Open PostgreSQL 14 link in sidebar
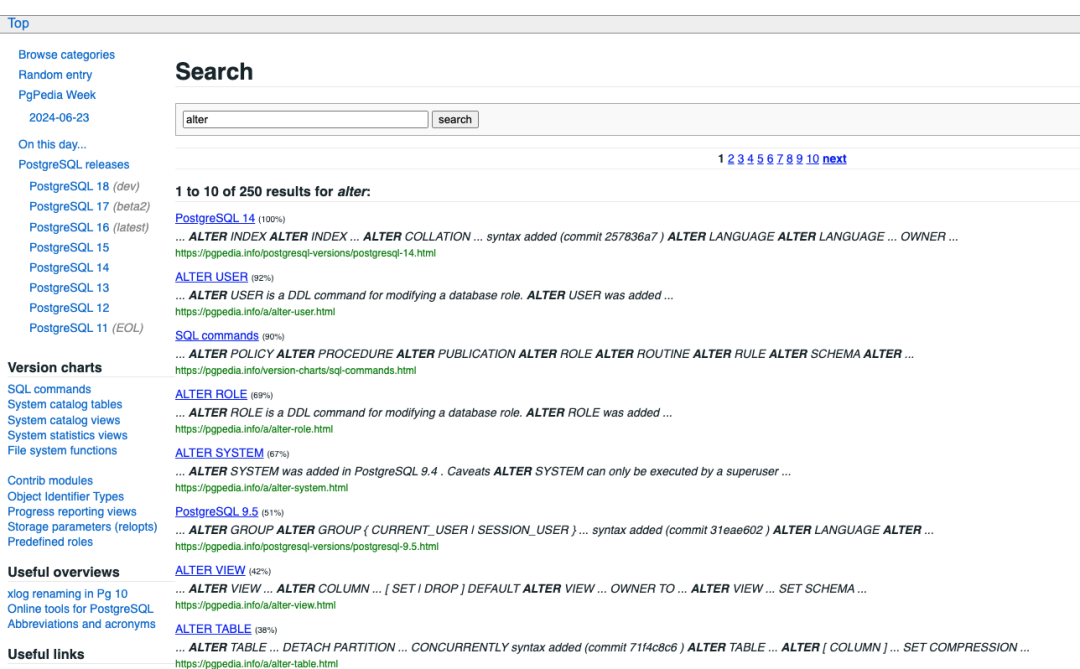This screenshot has height=669, width=1080. tap(69, 267)
